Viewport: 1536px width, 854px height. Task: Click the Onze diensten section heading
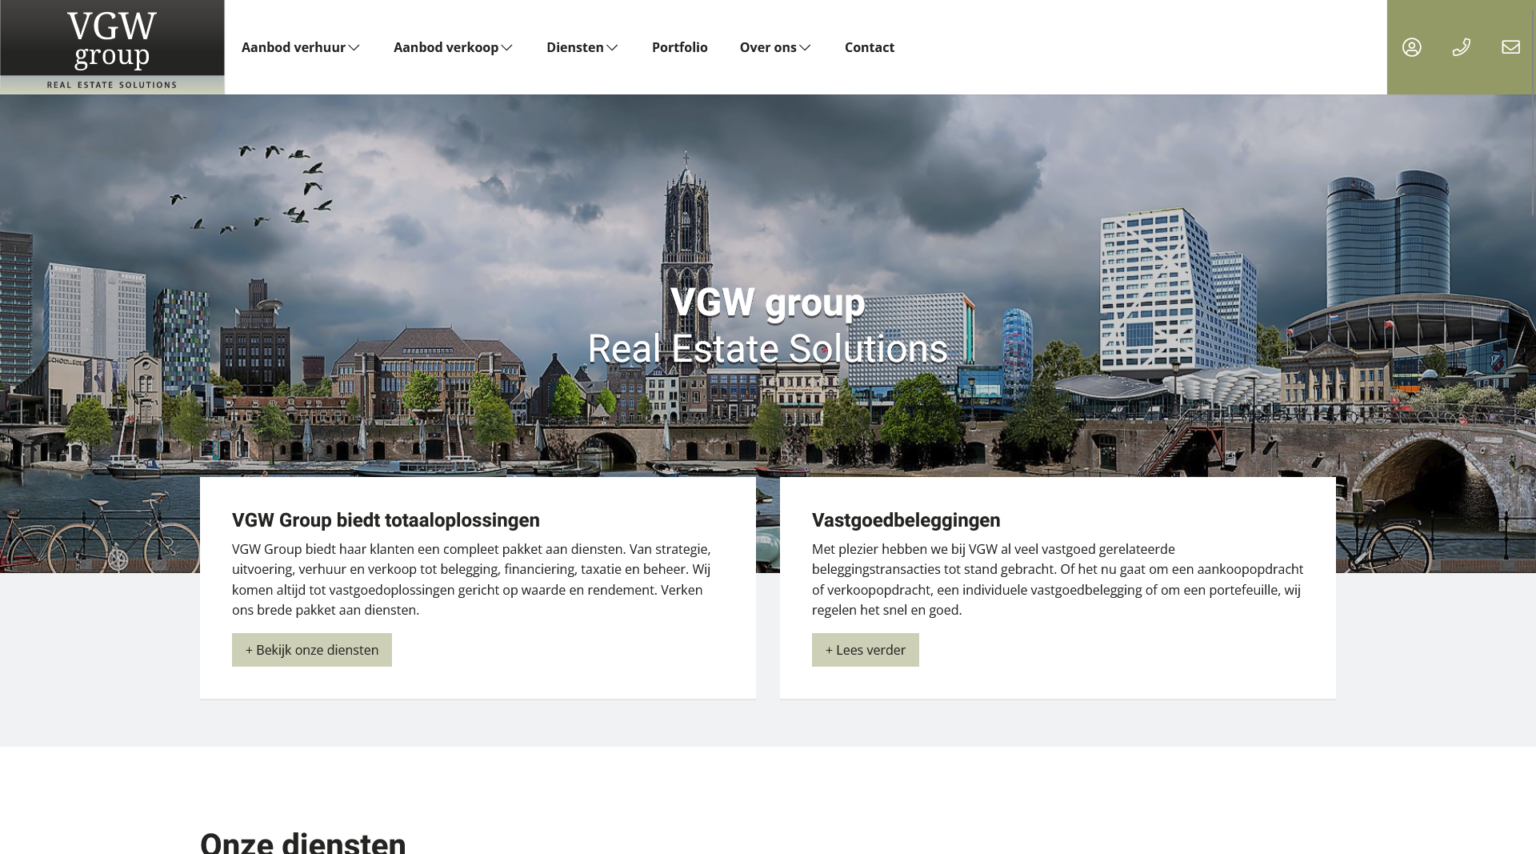(303, 841)
